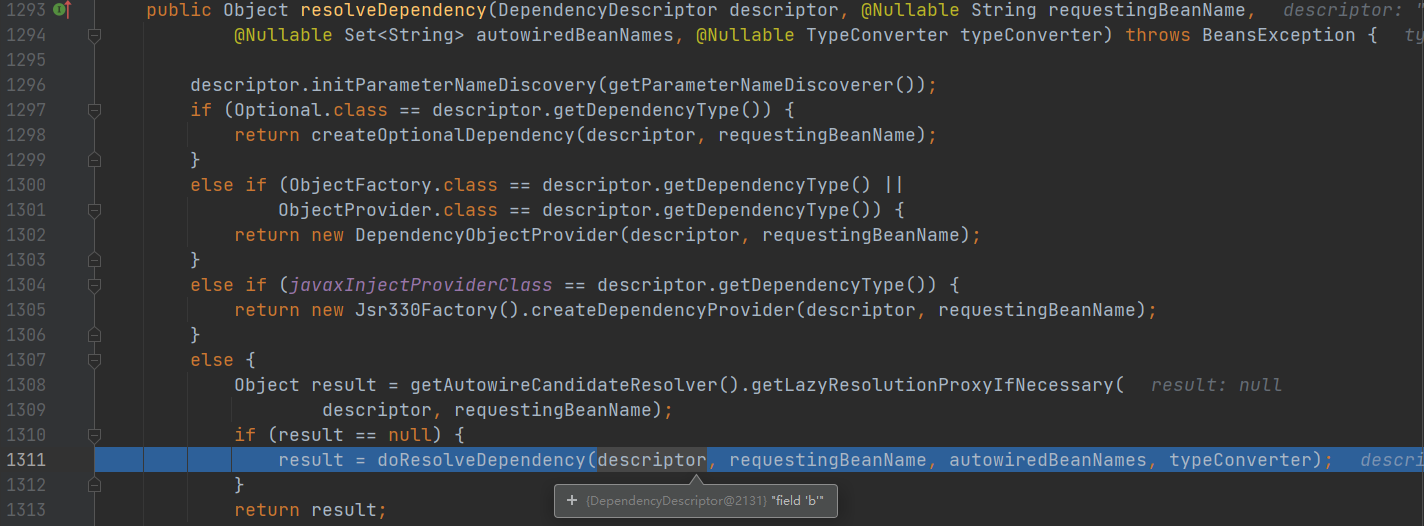Click line number 1311 in the gutter
Image resolution: width=1424 pixels, height=526 pixels.
26,460
